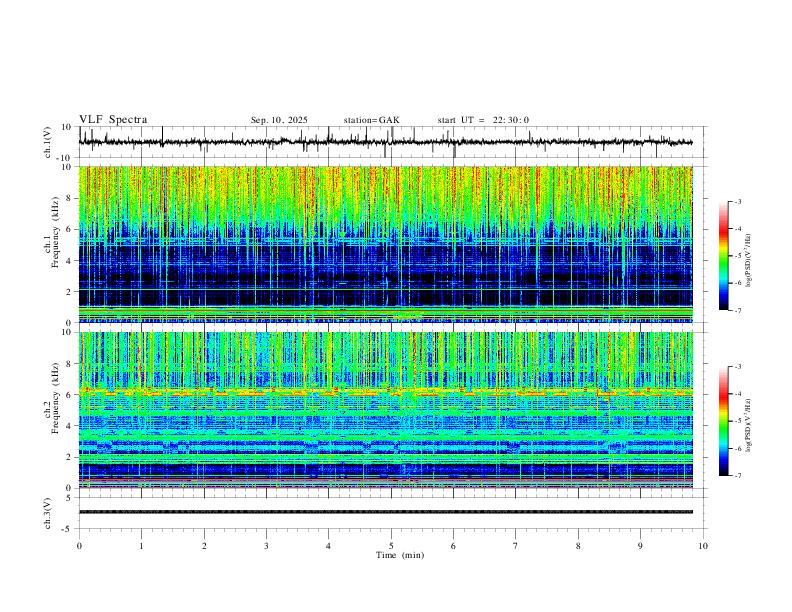Click the ch.1 Frequency (kHz) axis label
This screenshot has height=612, width=792.
(52, 230)
